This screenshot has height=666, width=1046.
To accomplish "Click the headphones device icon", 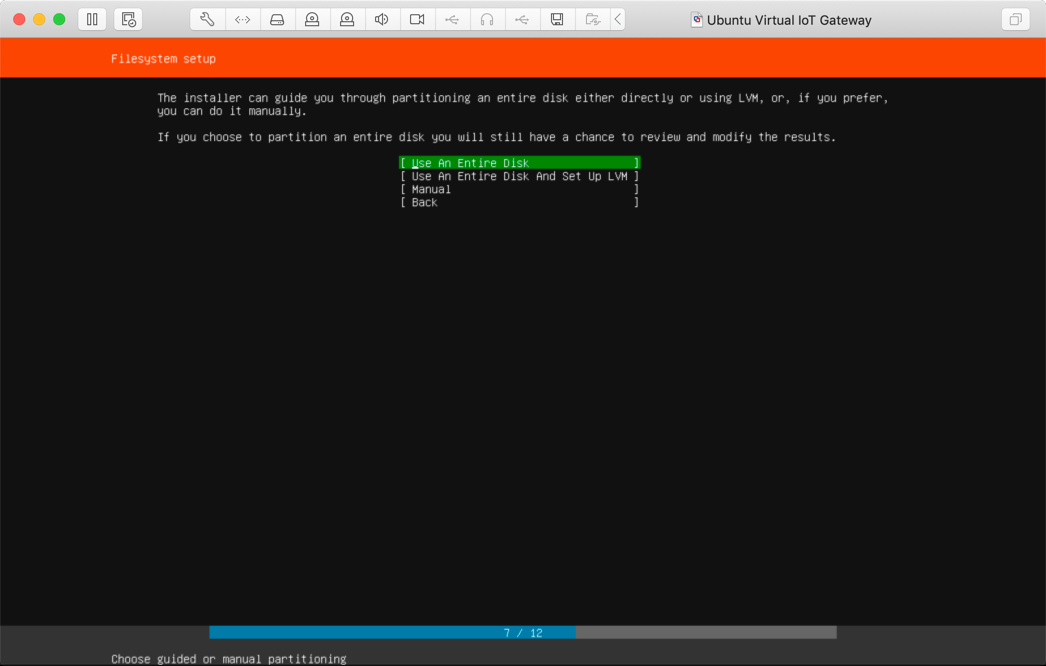I will tap(487, 19).
